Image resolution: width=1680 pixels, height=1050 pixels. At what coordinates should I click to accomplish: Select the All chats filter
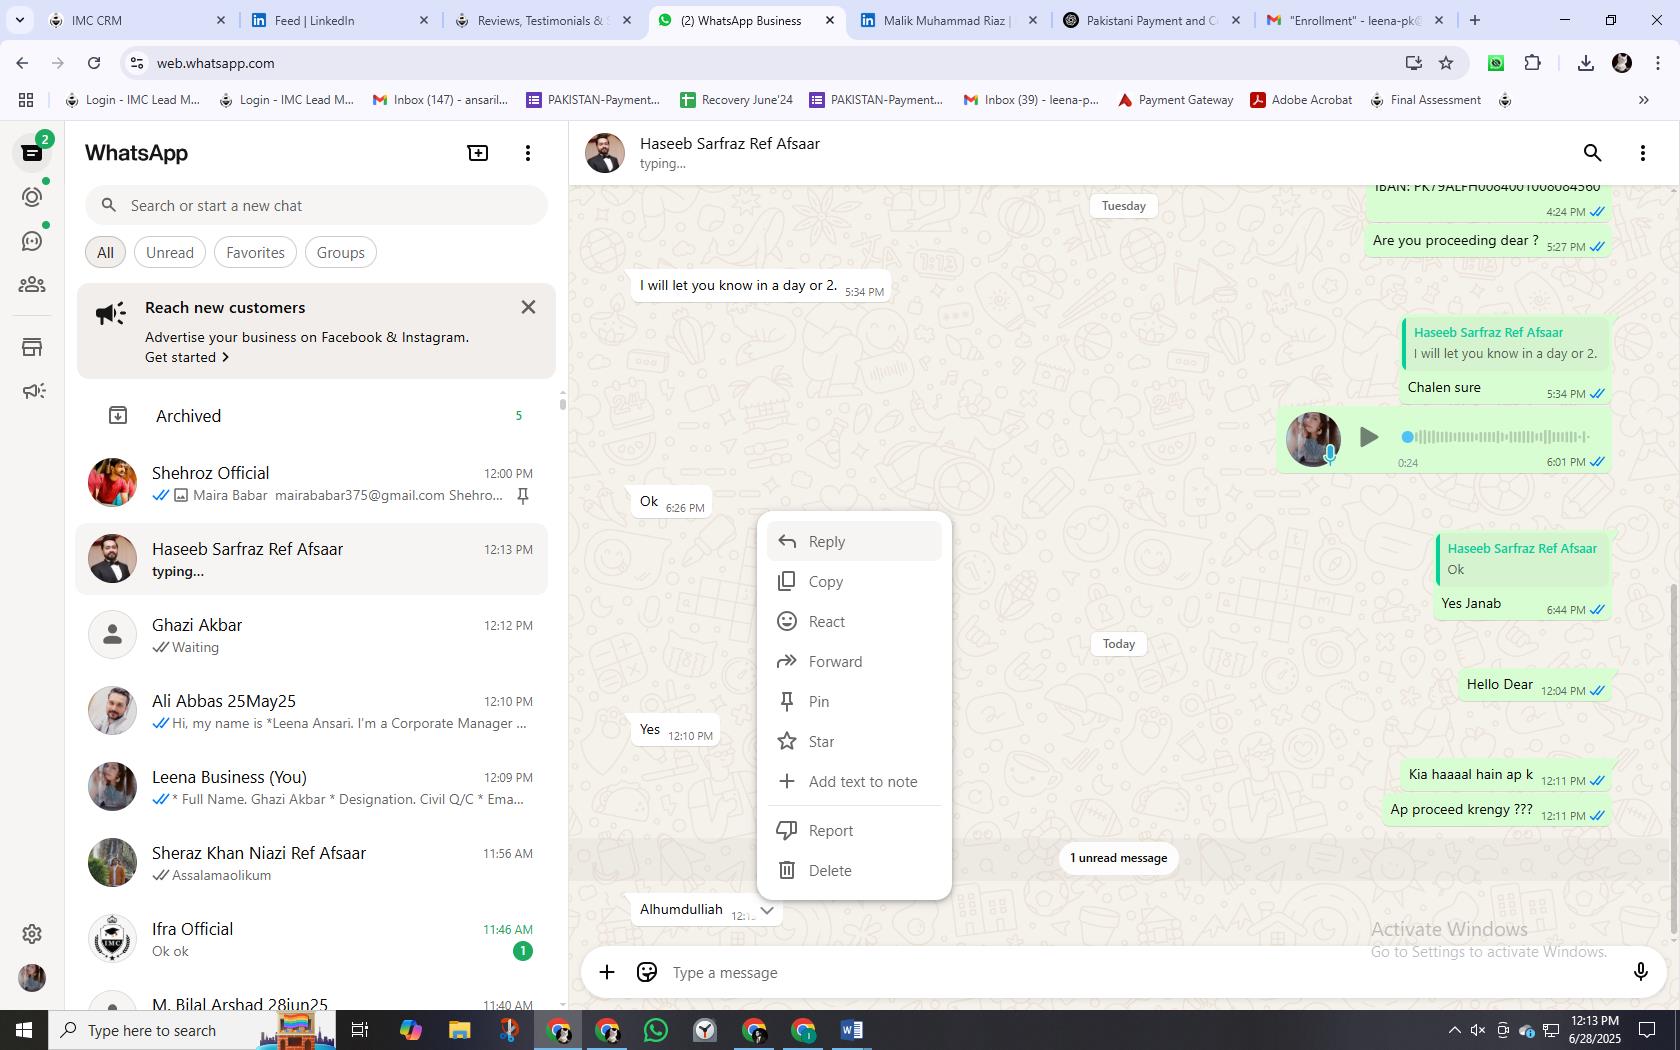(x=105, y=253)
